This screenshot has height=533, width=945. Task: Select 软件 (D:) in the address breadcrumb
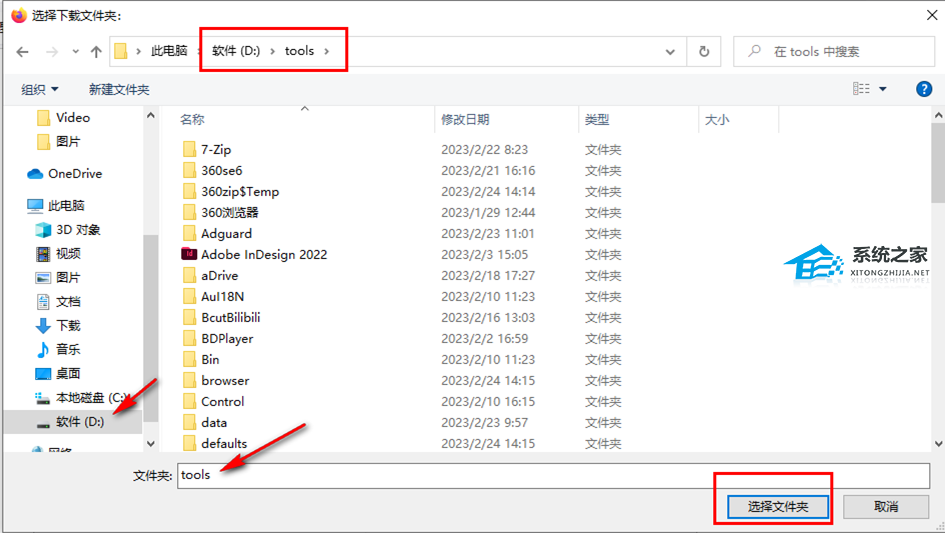(x=236, y=51)
